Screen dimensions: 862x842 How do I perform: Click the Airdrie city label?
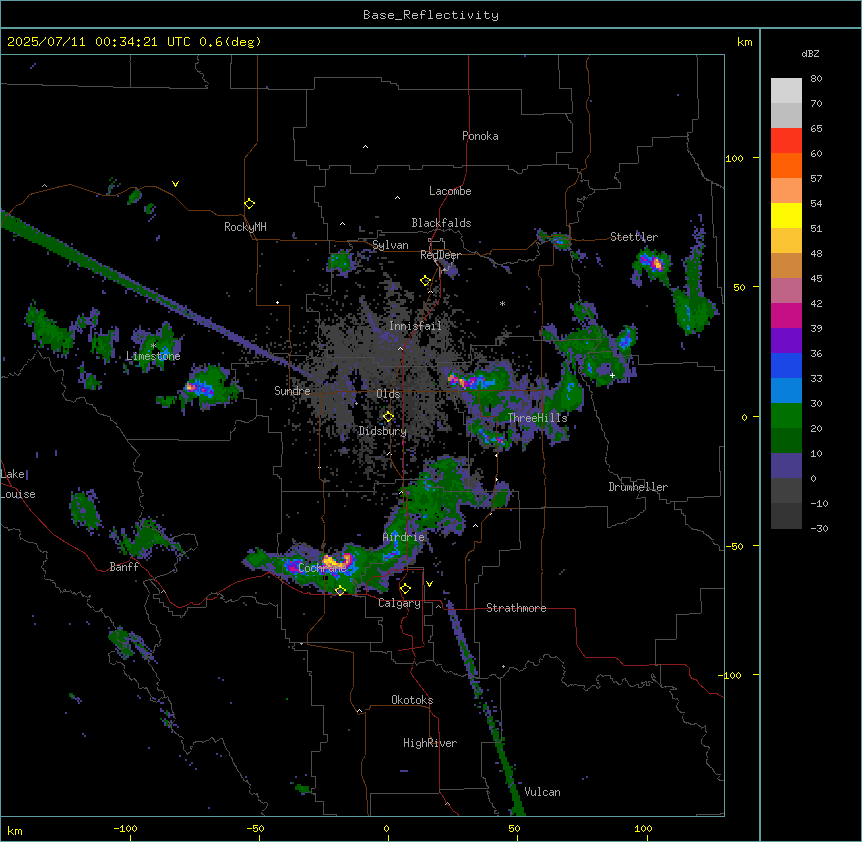pyautogui.click(x=404, y=537)
